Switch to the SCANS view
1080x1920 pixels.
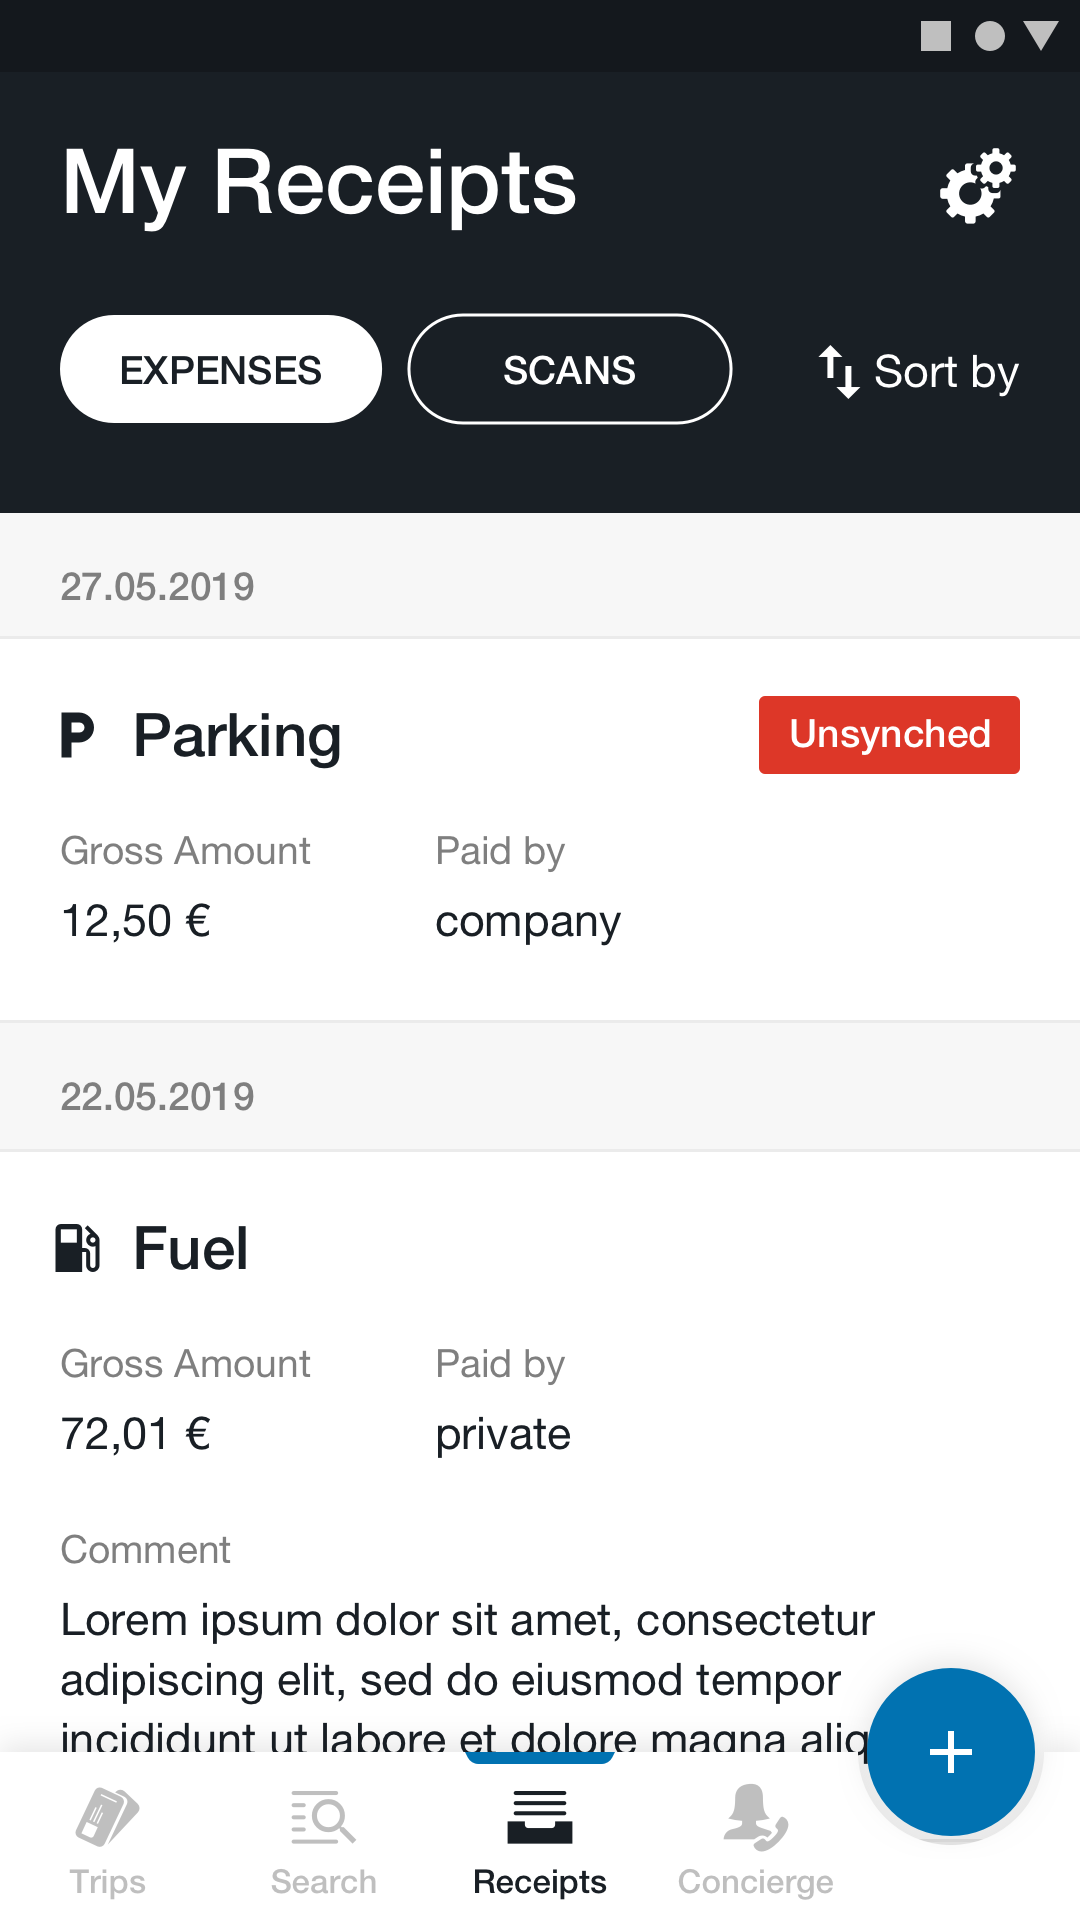pos(570,370)
